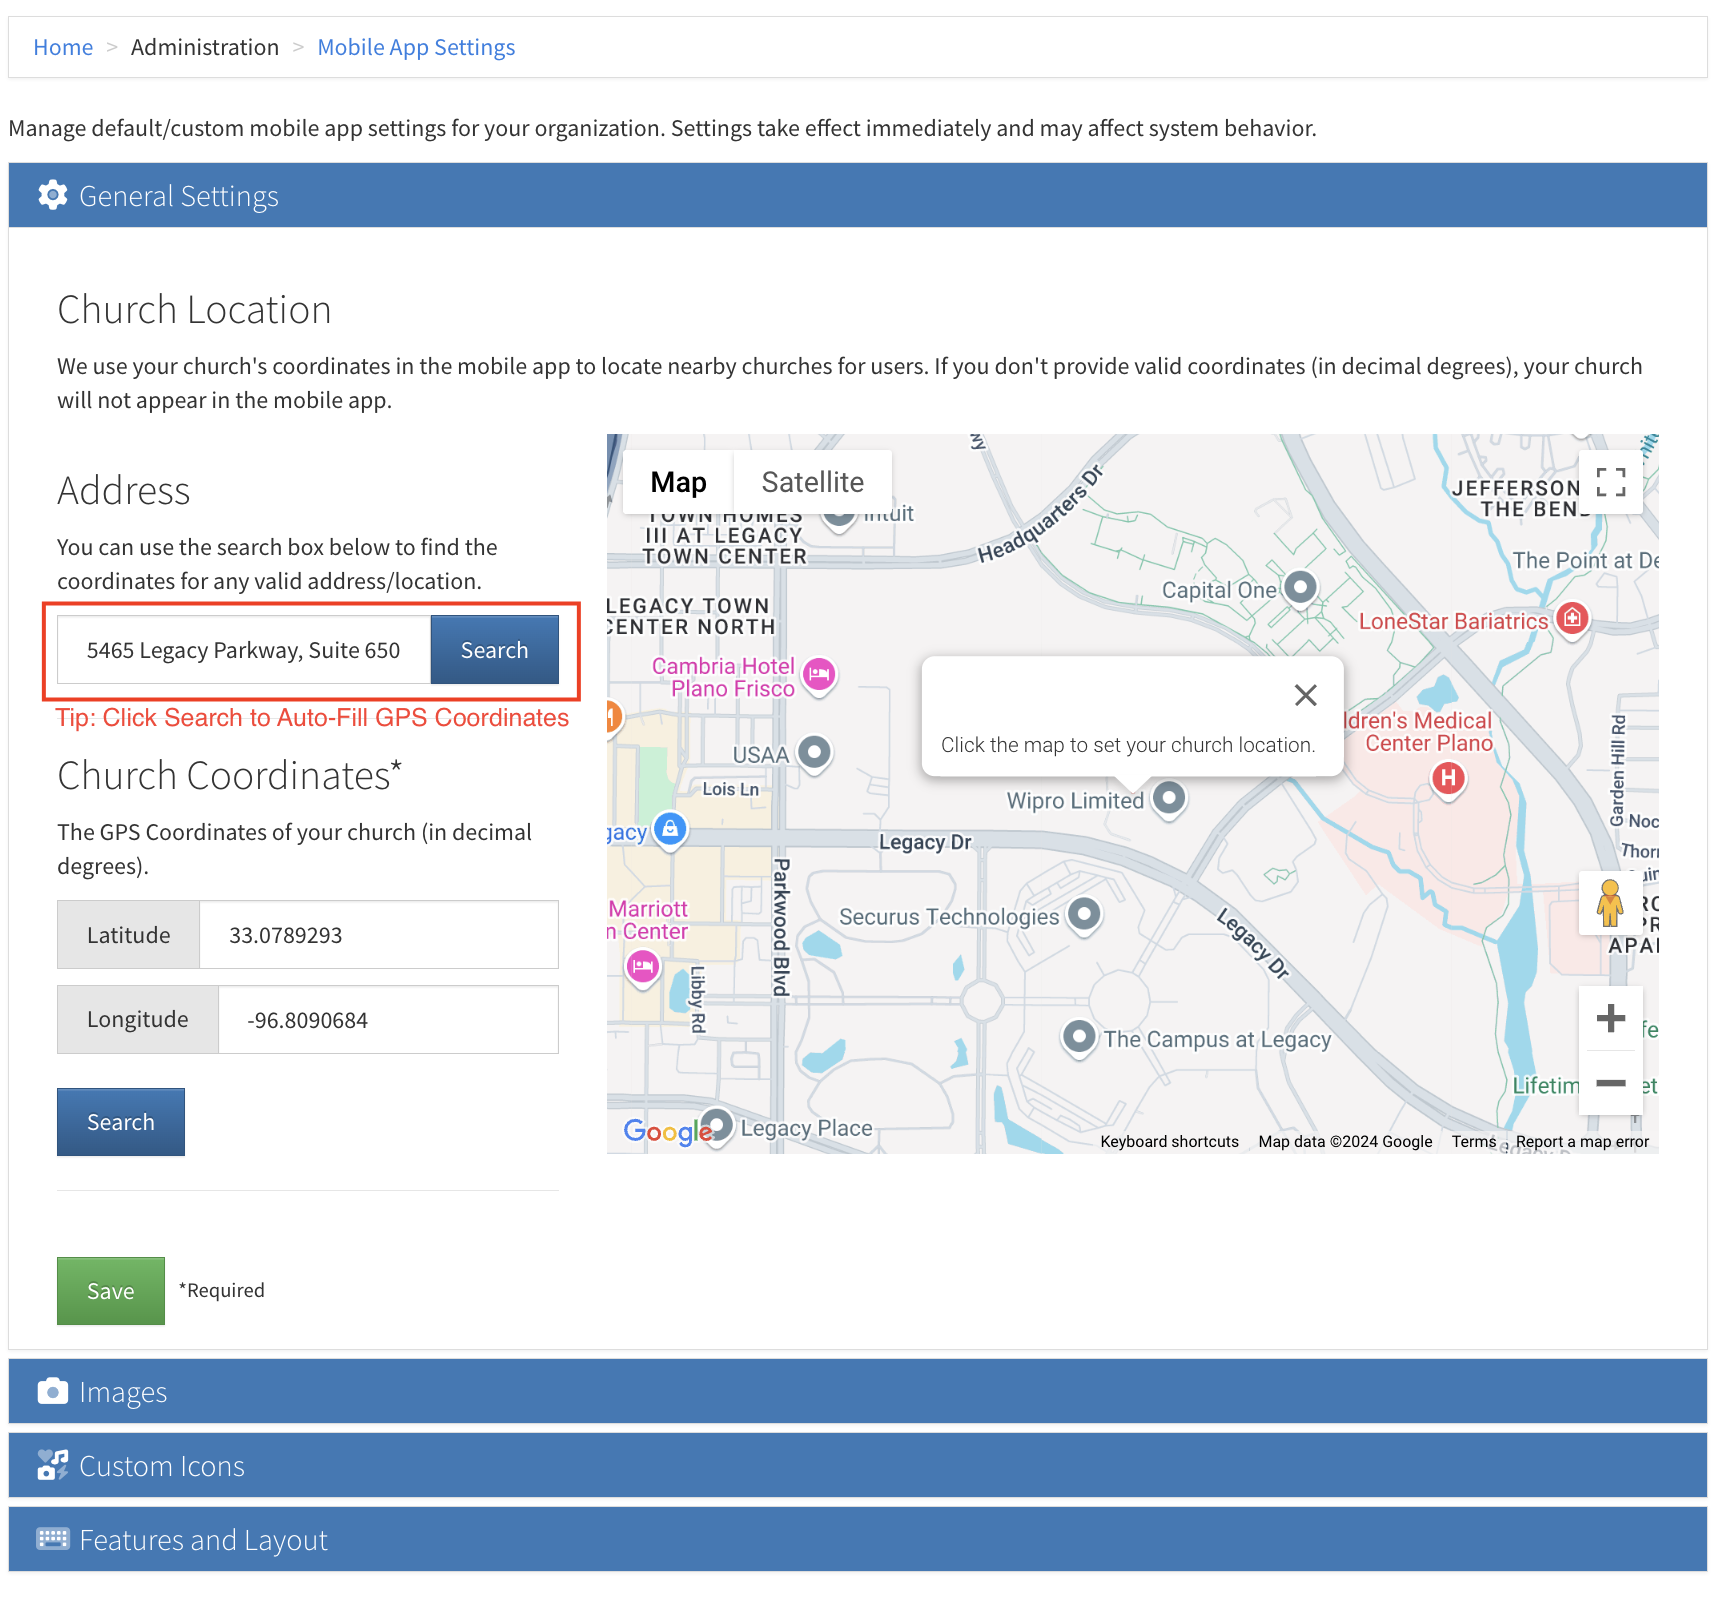The image size is (1732, 1598).
Task: Click the Marriott hotel map marker
Action: click(642, 967)
